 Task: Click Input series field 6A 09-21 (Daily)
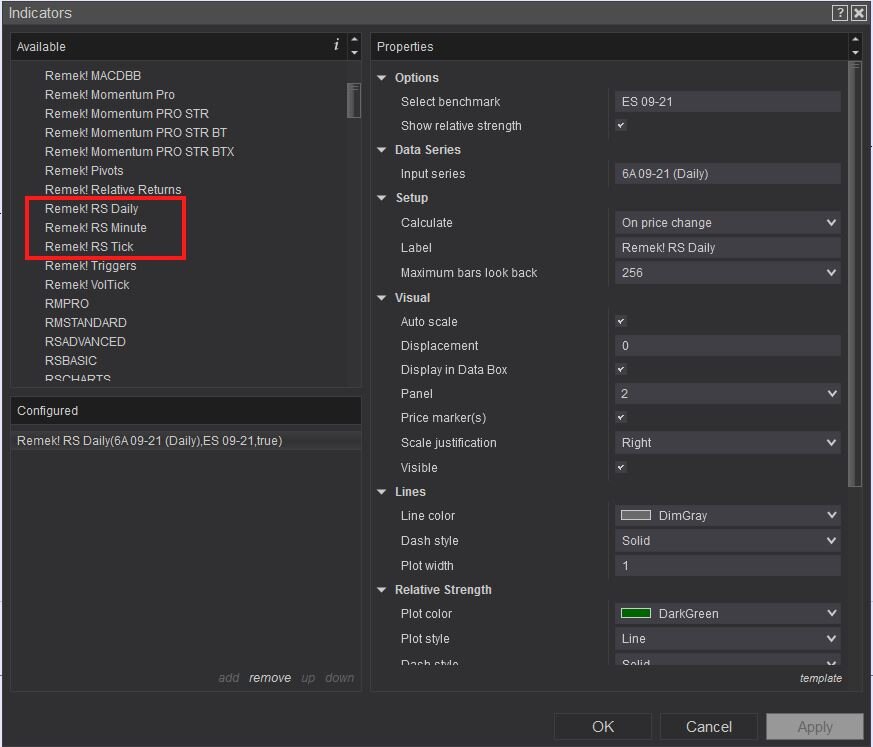point(728,174)
